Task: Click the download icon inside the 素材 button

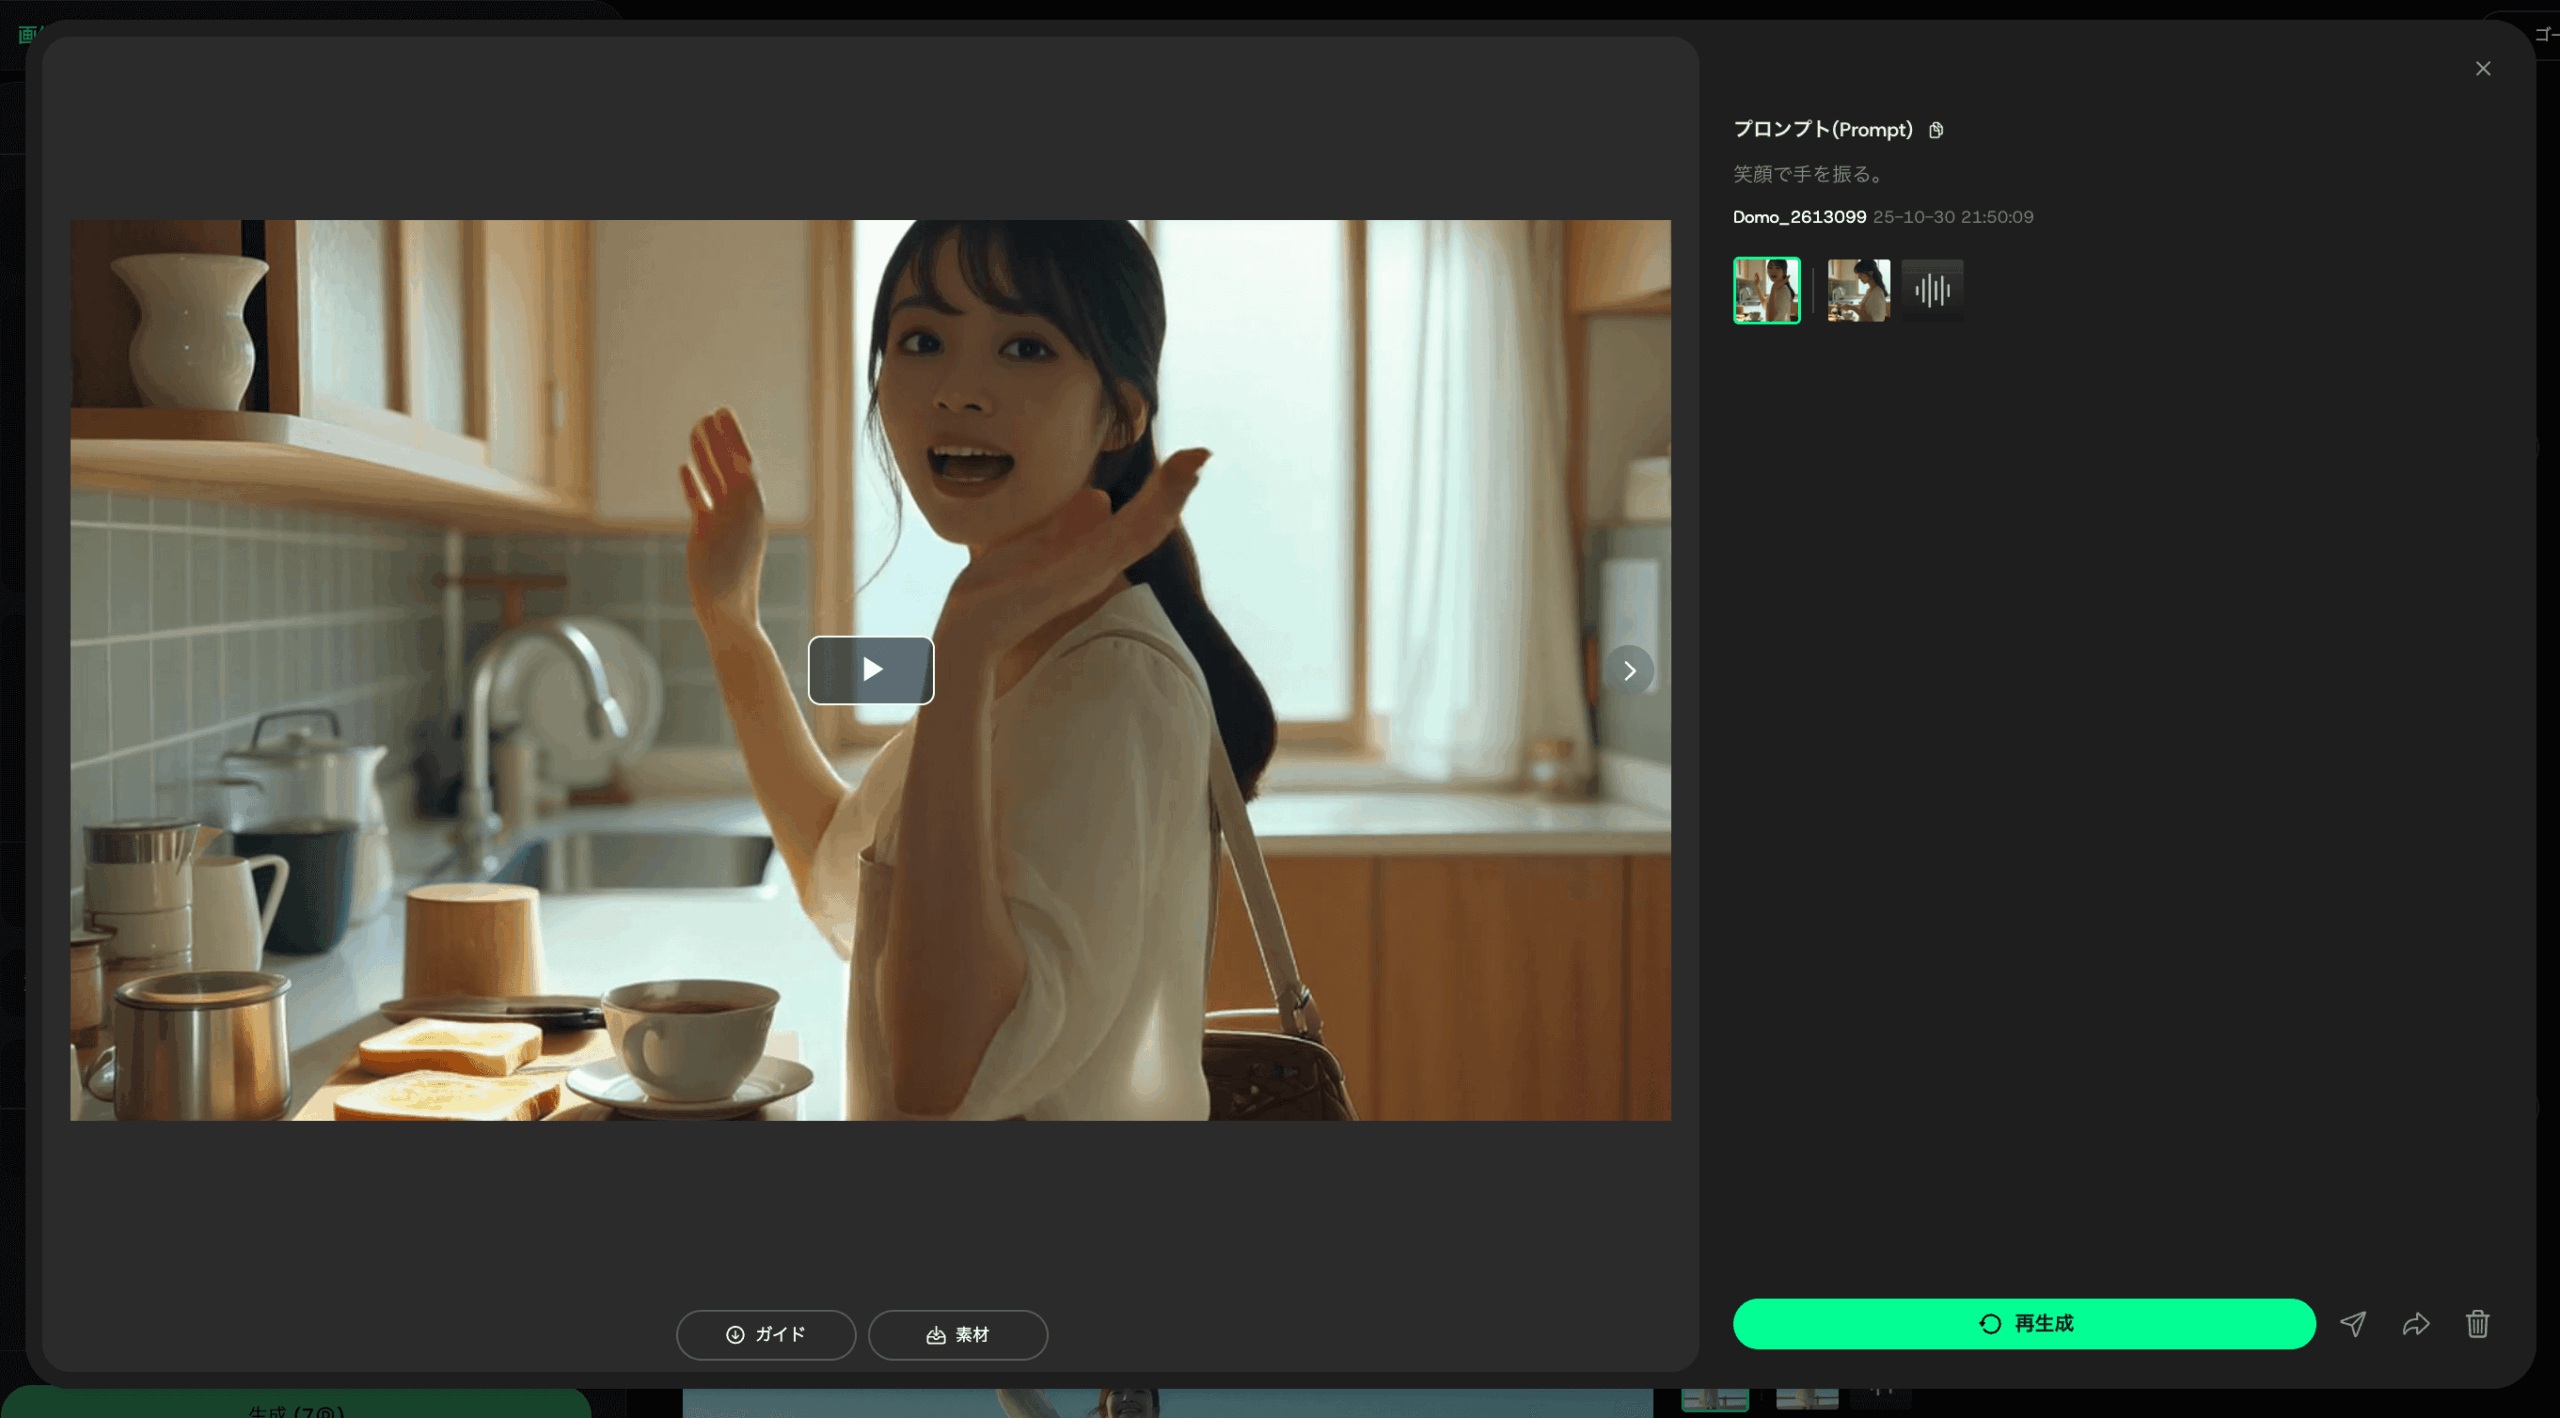Action: tap(934, 1334)
